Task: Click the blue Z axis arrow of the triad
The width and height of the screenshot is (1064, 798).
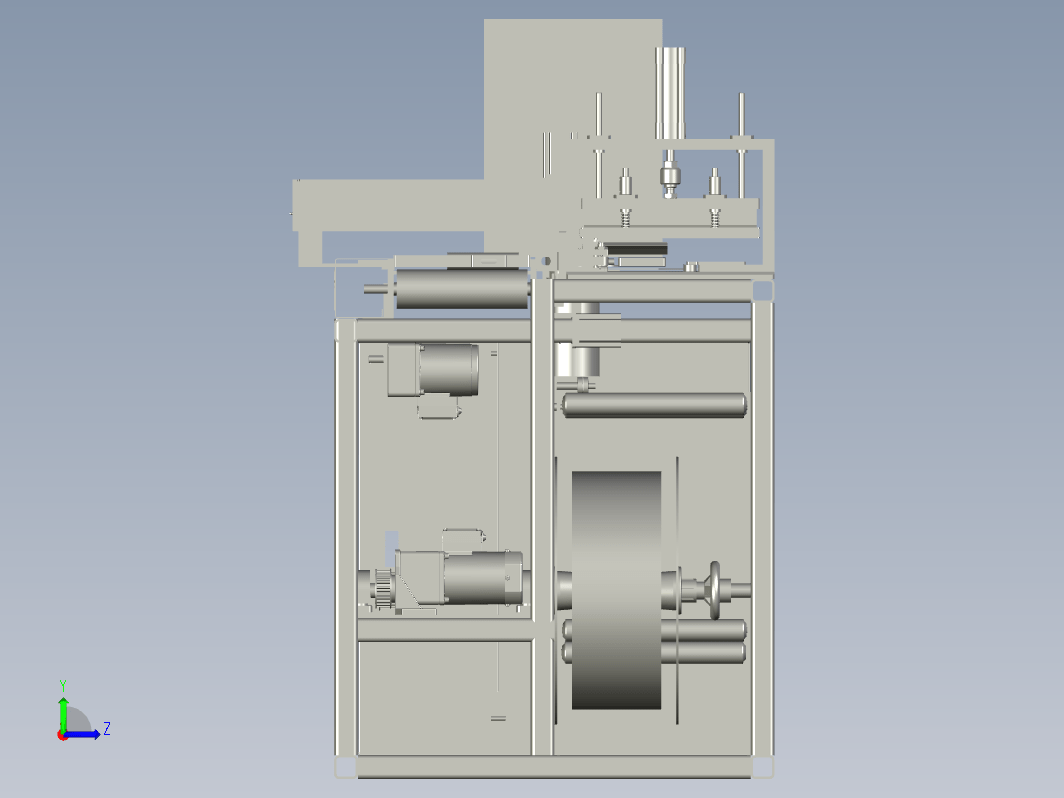Action: pos(83,734)
